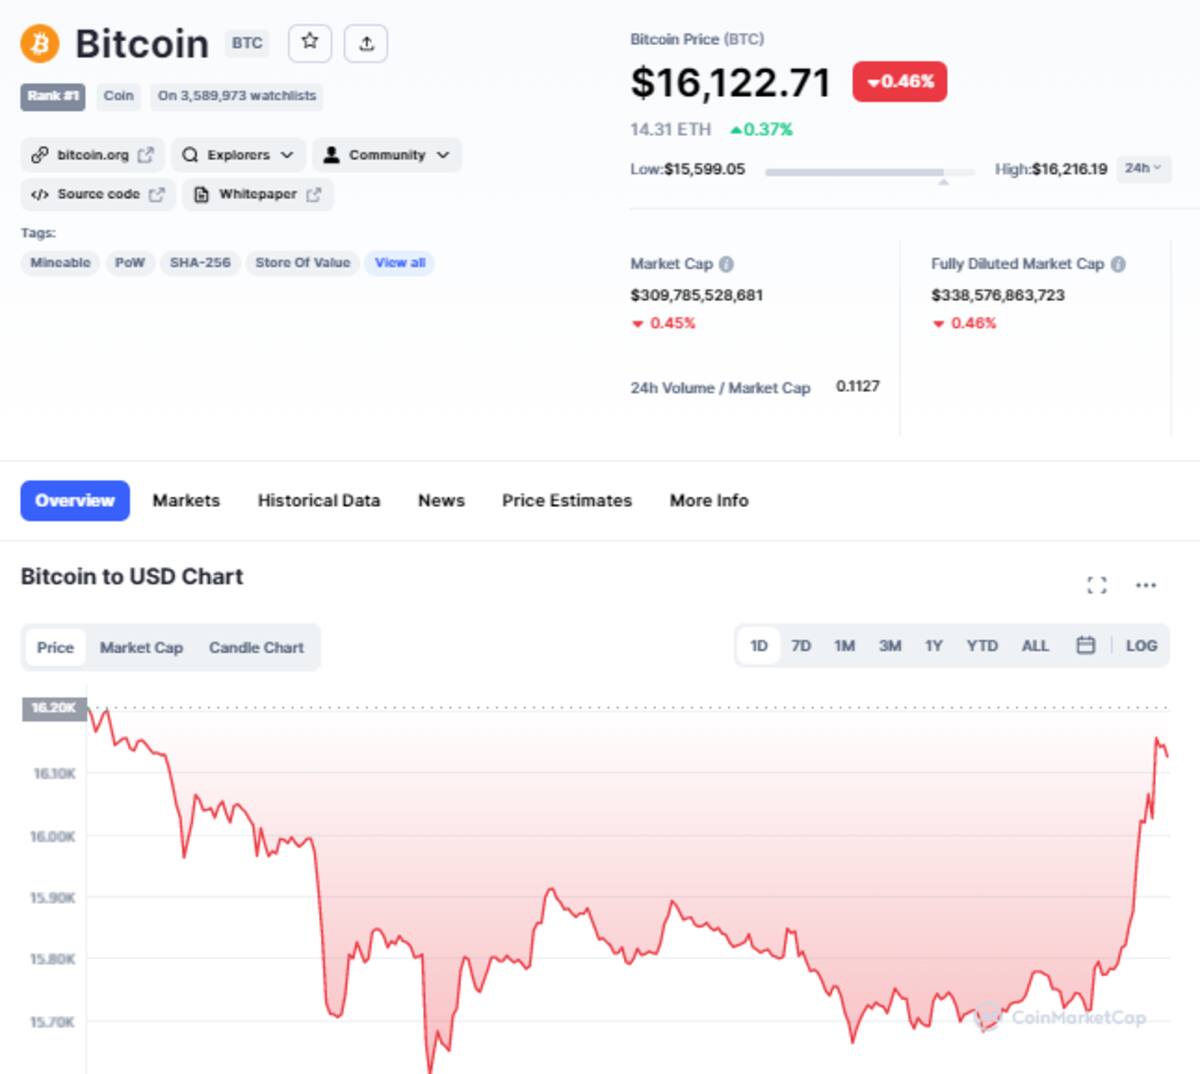Image resolution: width=1200 pixels, height=1074 pixels.
Task: Go to the Historical Data tab
Action: (319, 500)
